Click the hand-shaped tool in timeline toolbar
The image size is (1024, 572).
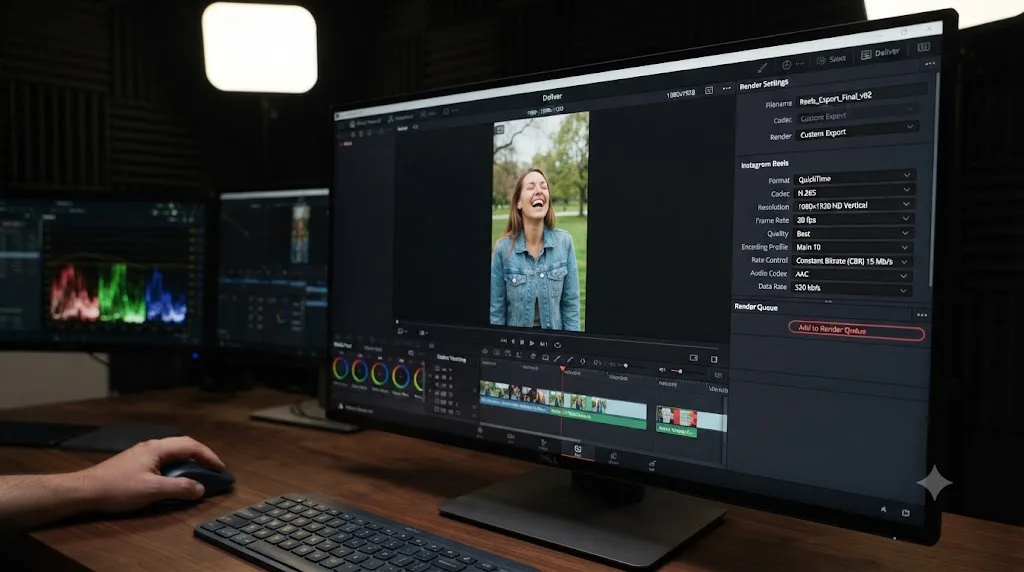click(533, 356)
